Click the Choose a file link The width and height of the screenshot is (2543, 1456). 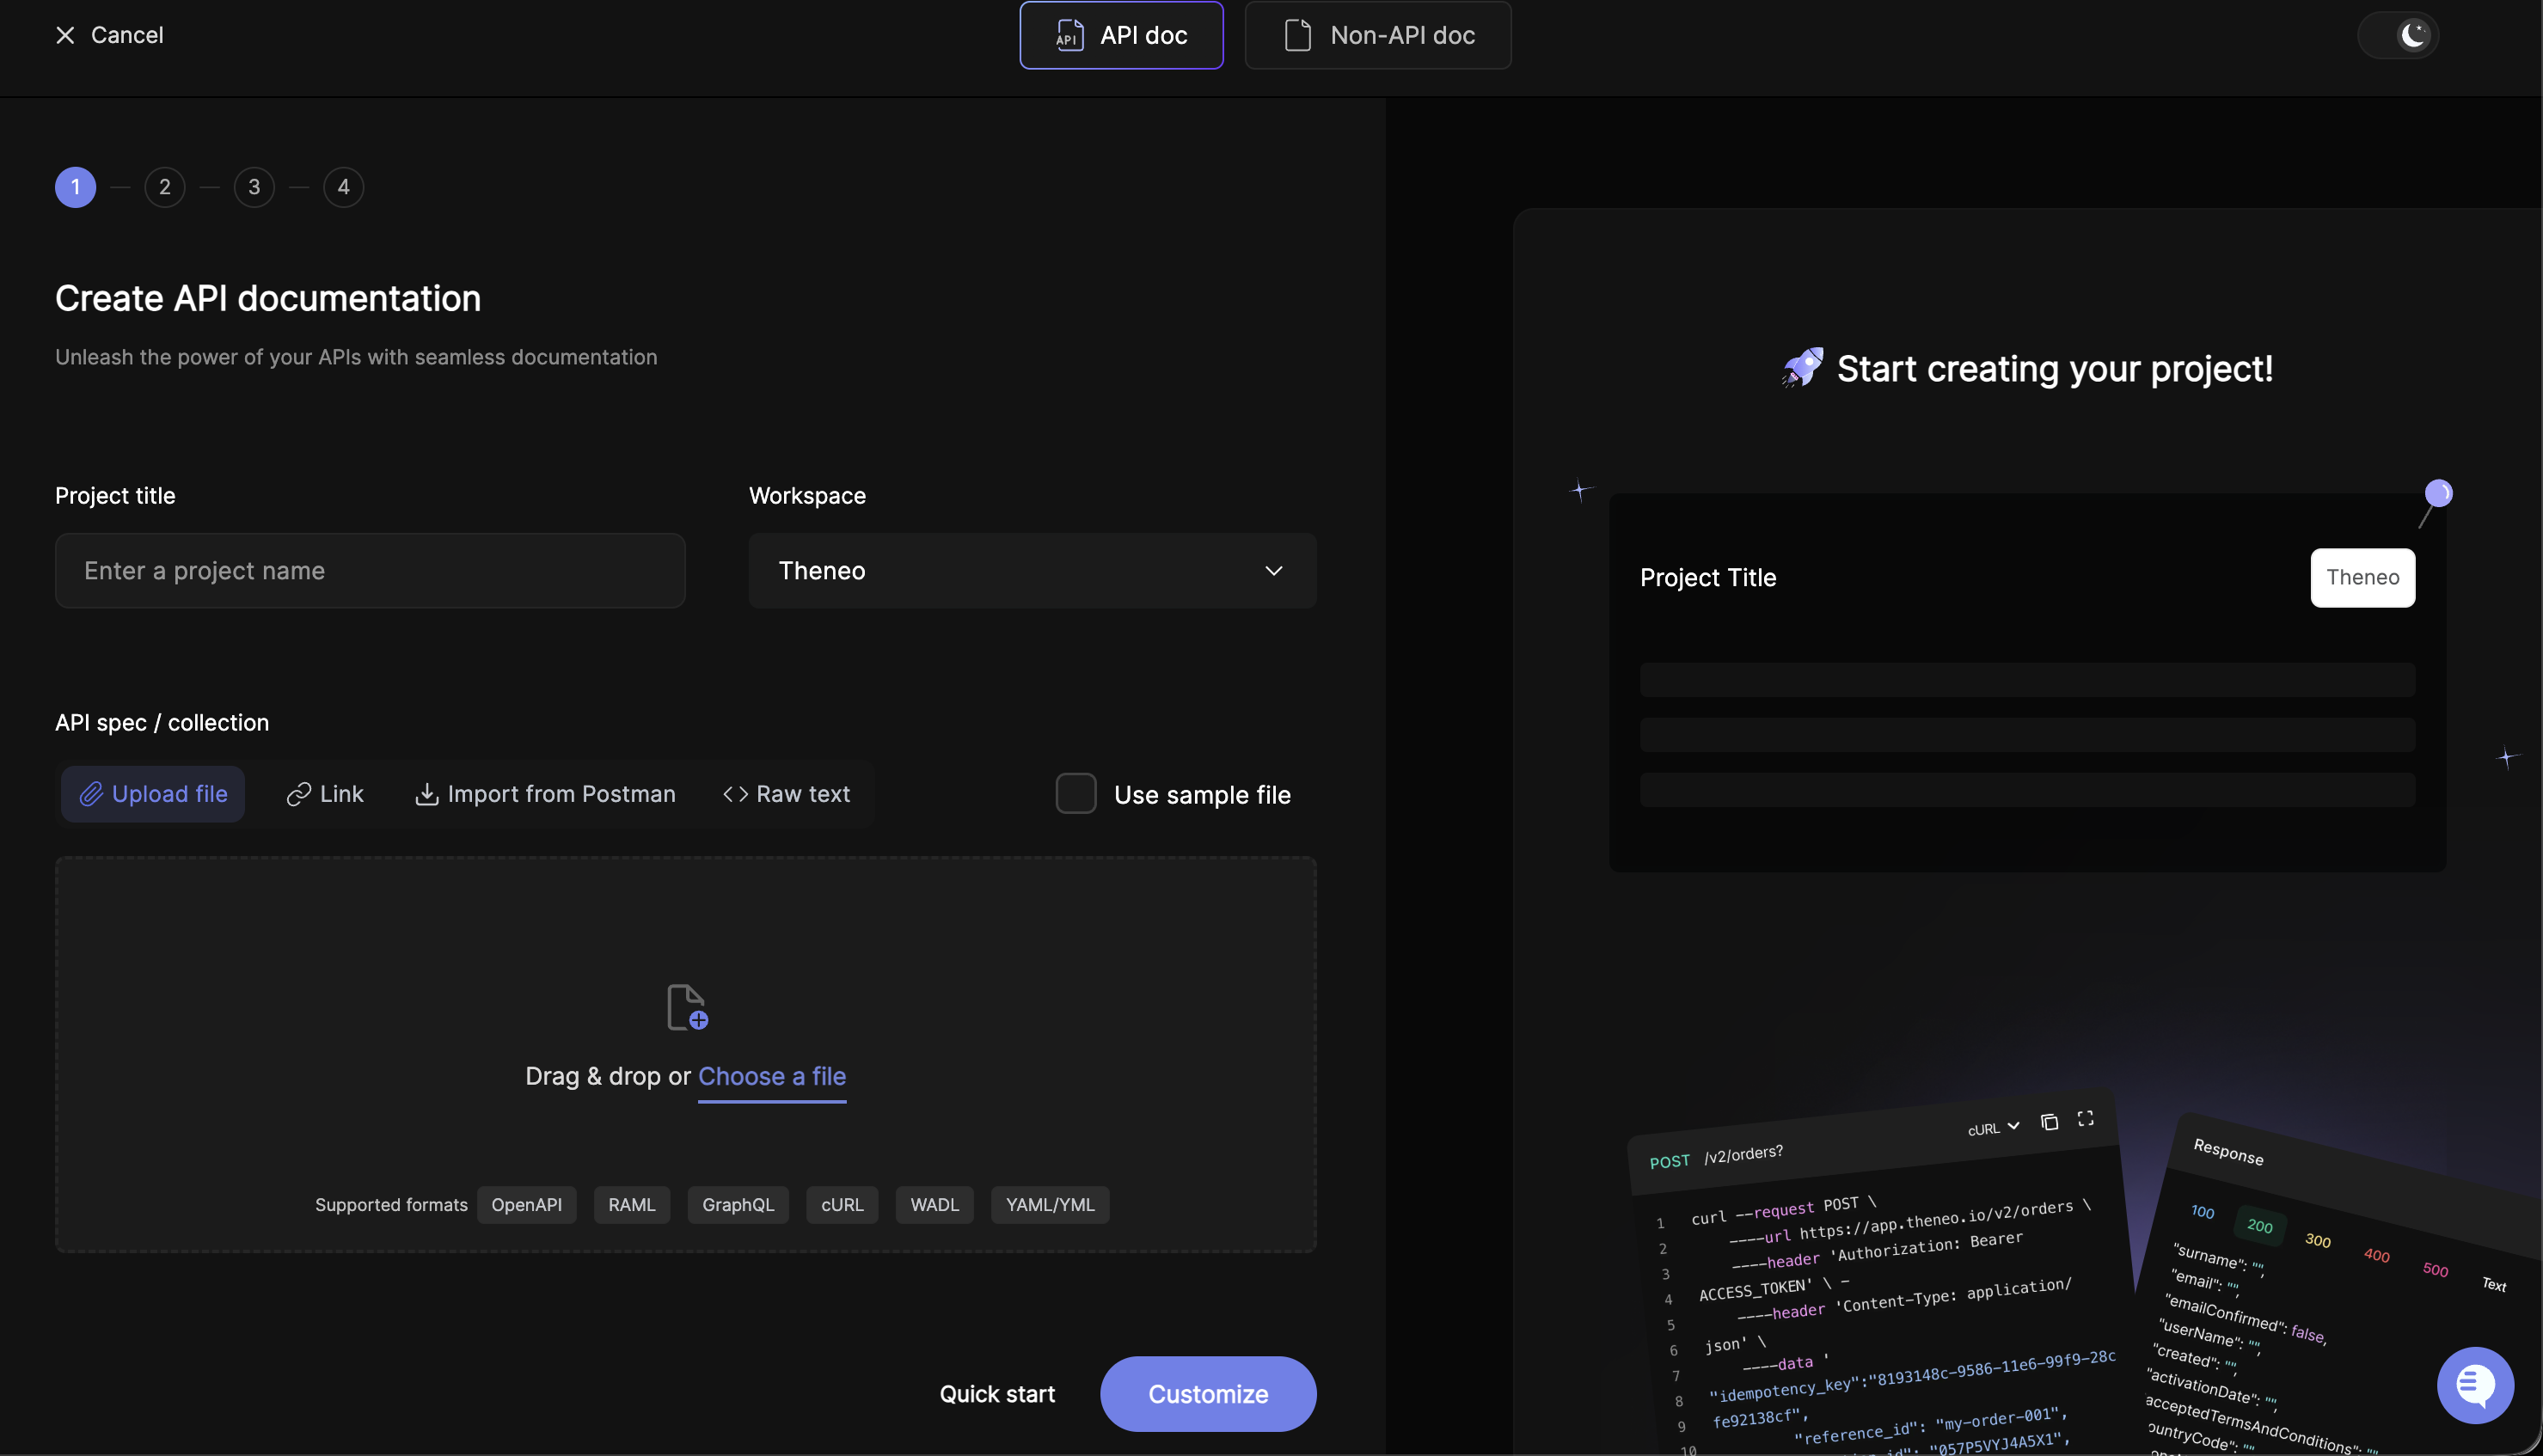[x=772, y=1076]
